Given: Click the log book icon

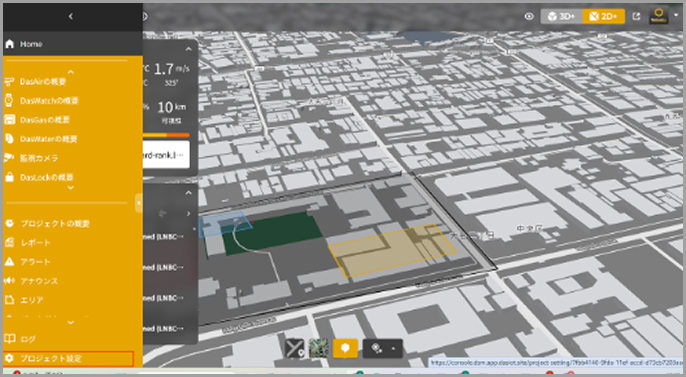Looking at the screenshot, I should [10, 339].
